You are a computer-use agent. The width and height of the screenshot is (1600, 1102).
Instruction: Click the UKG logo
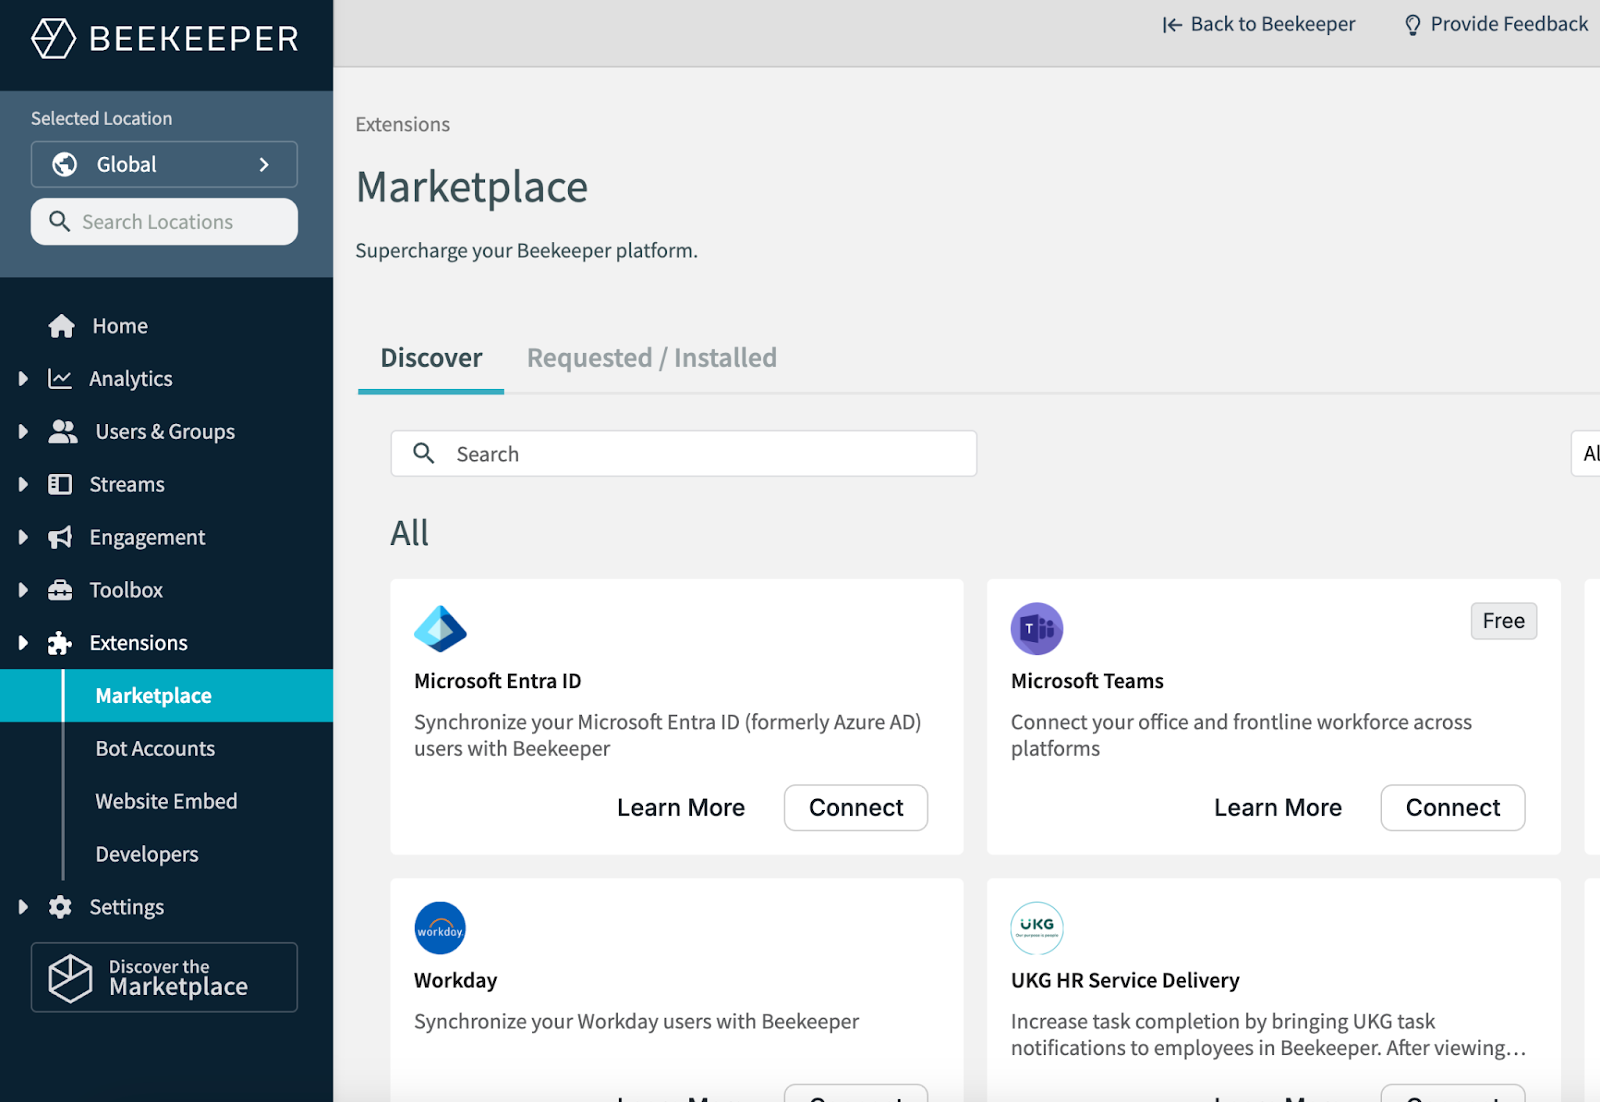coord(1037,928)
